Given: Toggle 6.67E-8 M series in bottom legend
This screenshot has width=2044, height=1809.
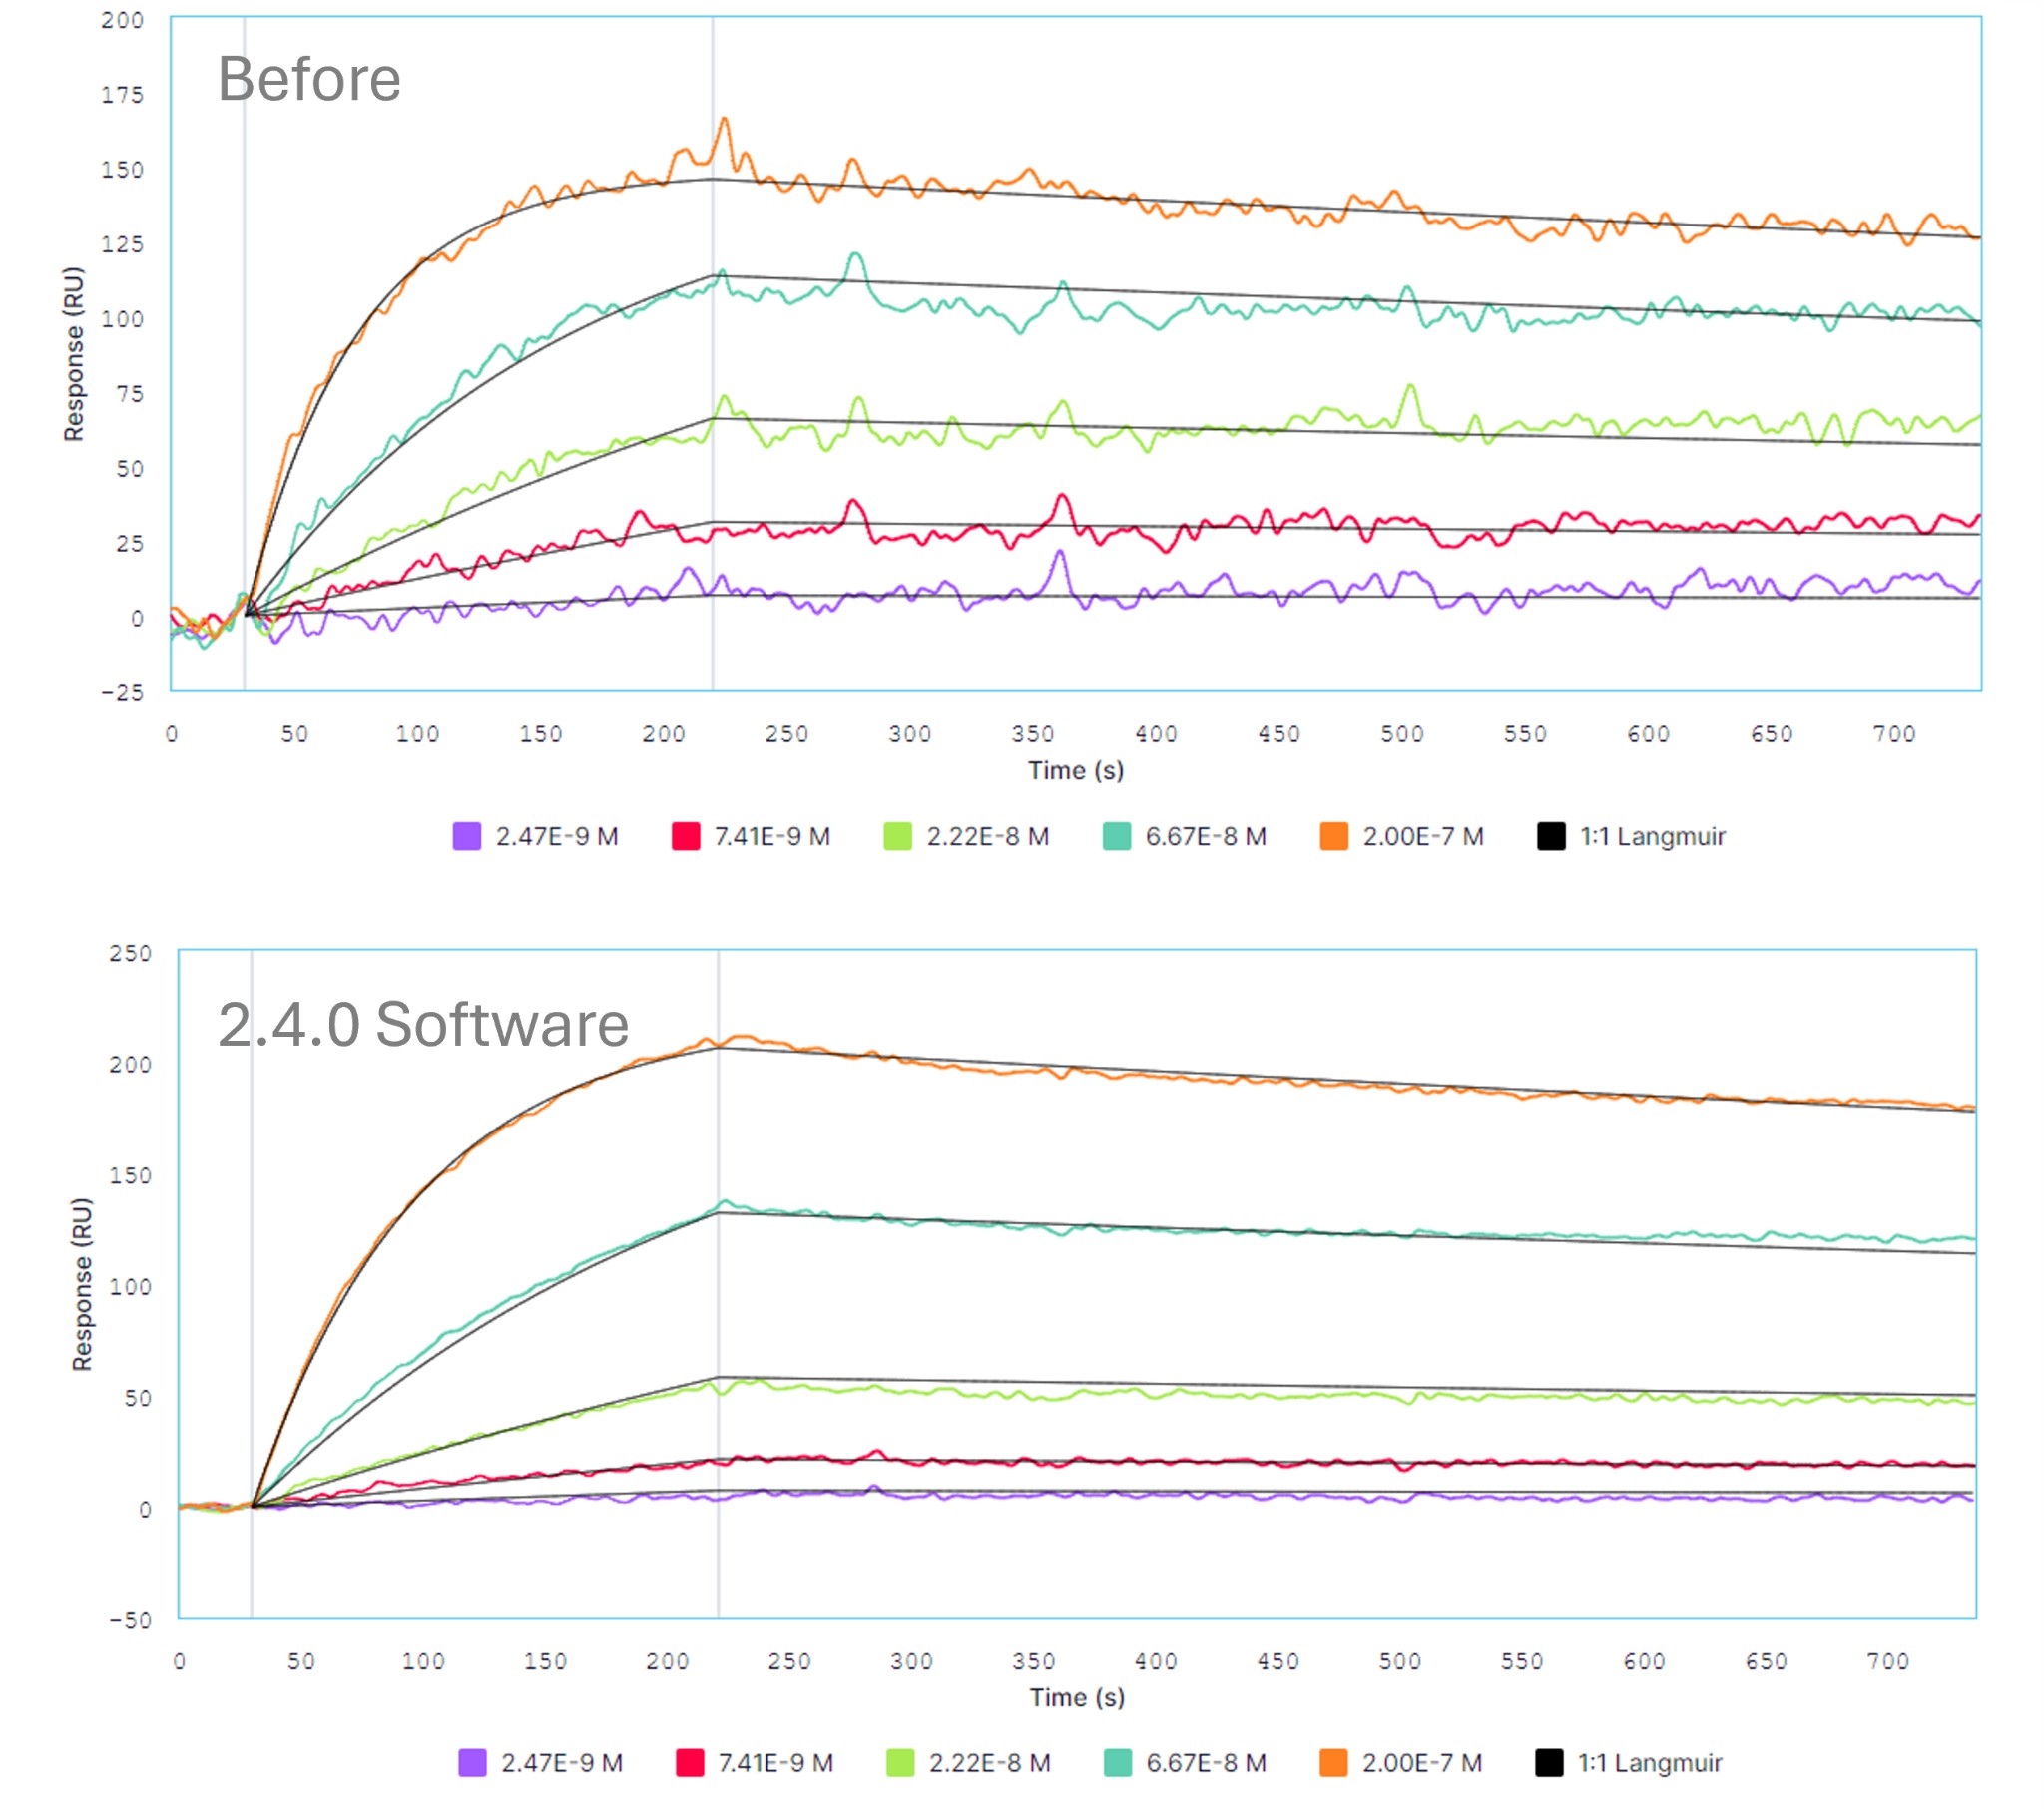Looking at the screenshot, I should (x=1205, y=1763).
